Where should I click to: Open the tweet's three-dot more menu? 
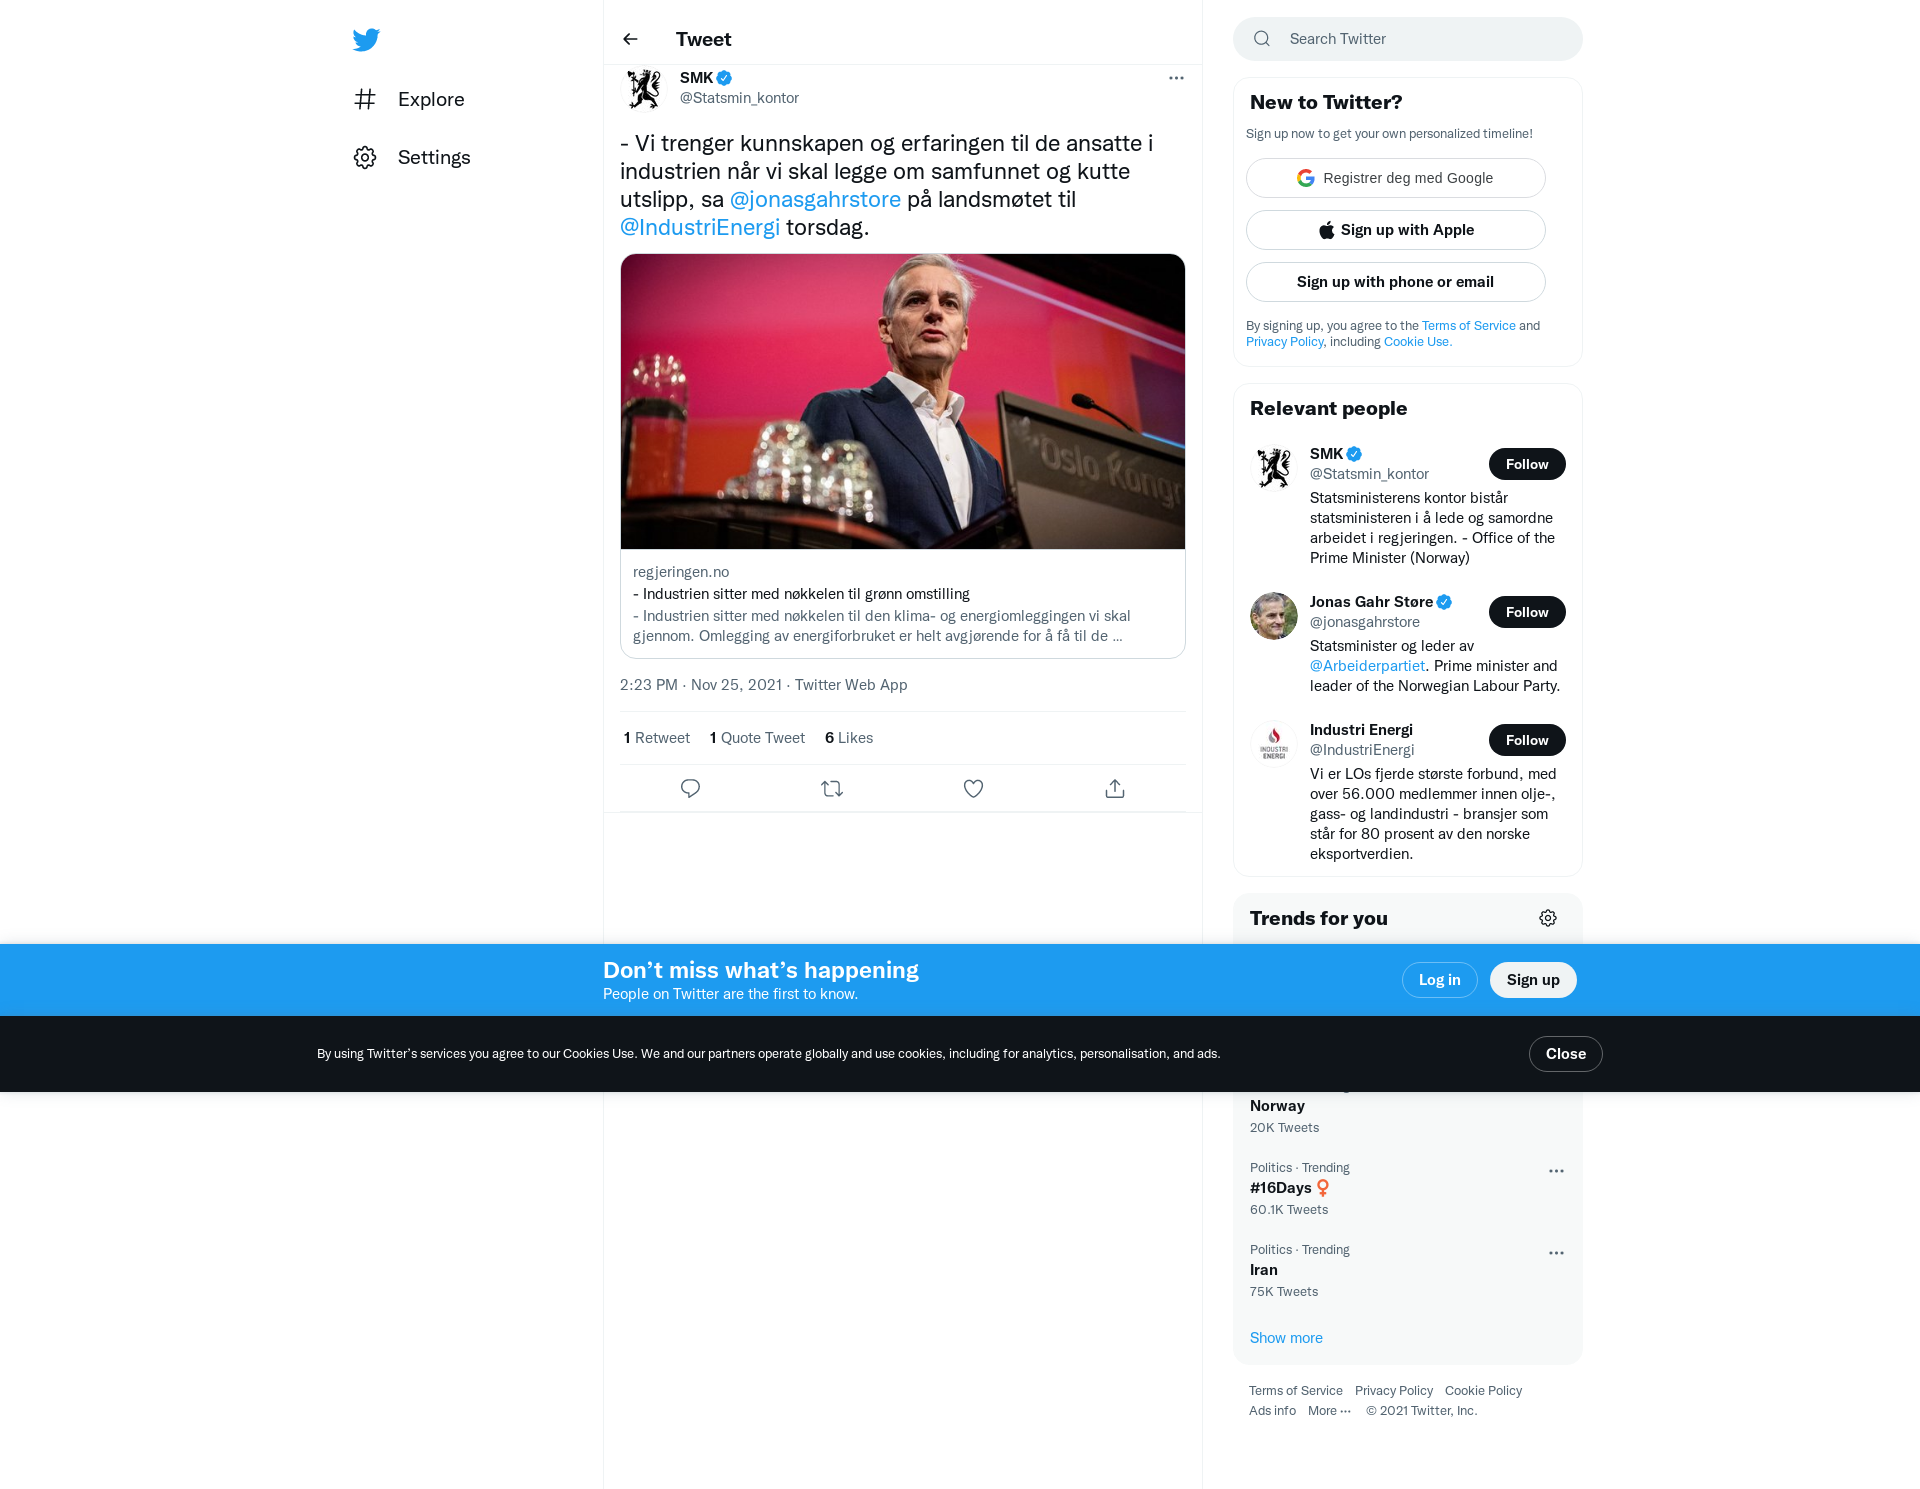pyautogui.click(x=1176, y=78)
